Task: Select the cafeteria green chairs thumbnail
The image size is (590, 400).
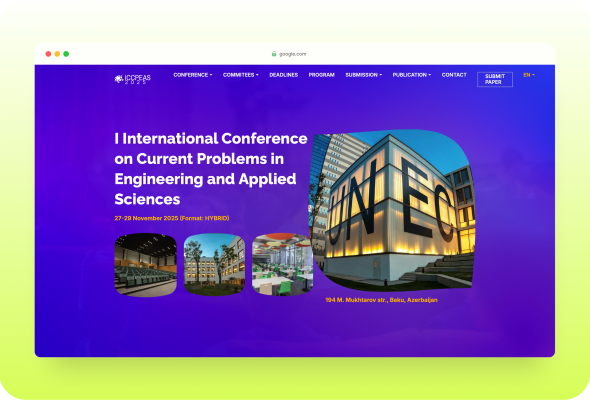Action: (282, 264)
